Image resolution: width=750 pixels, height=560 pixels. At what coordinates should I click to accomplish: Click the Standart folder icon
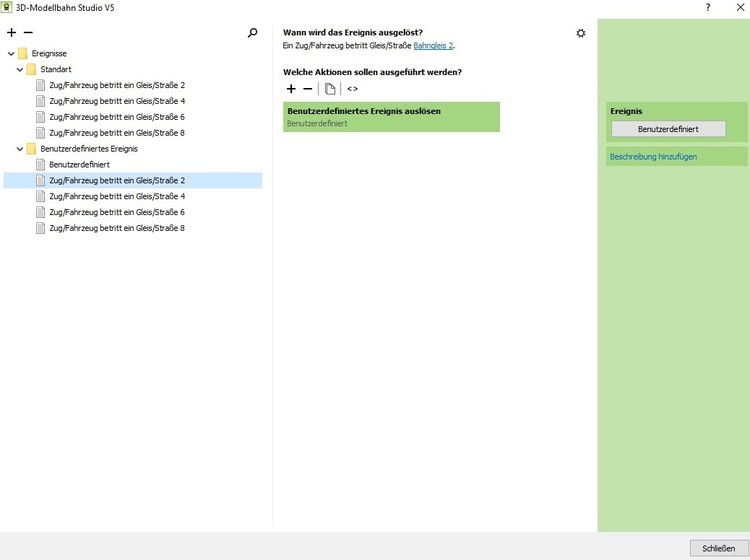point(31,69)
